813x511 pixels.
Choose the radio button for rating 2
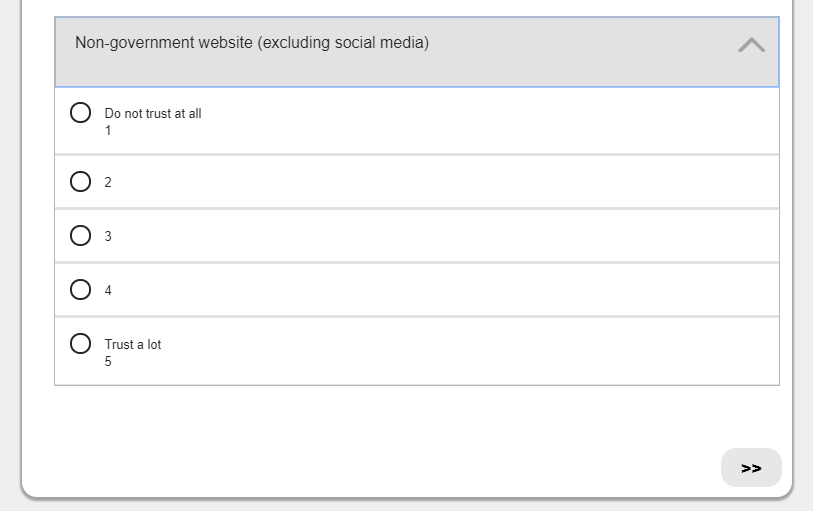(x=81, y=182)
